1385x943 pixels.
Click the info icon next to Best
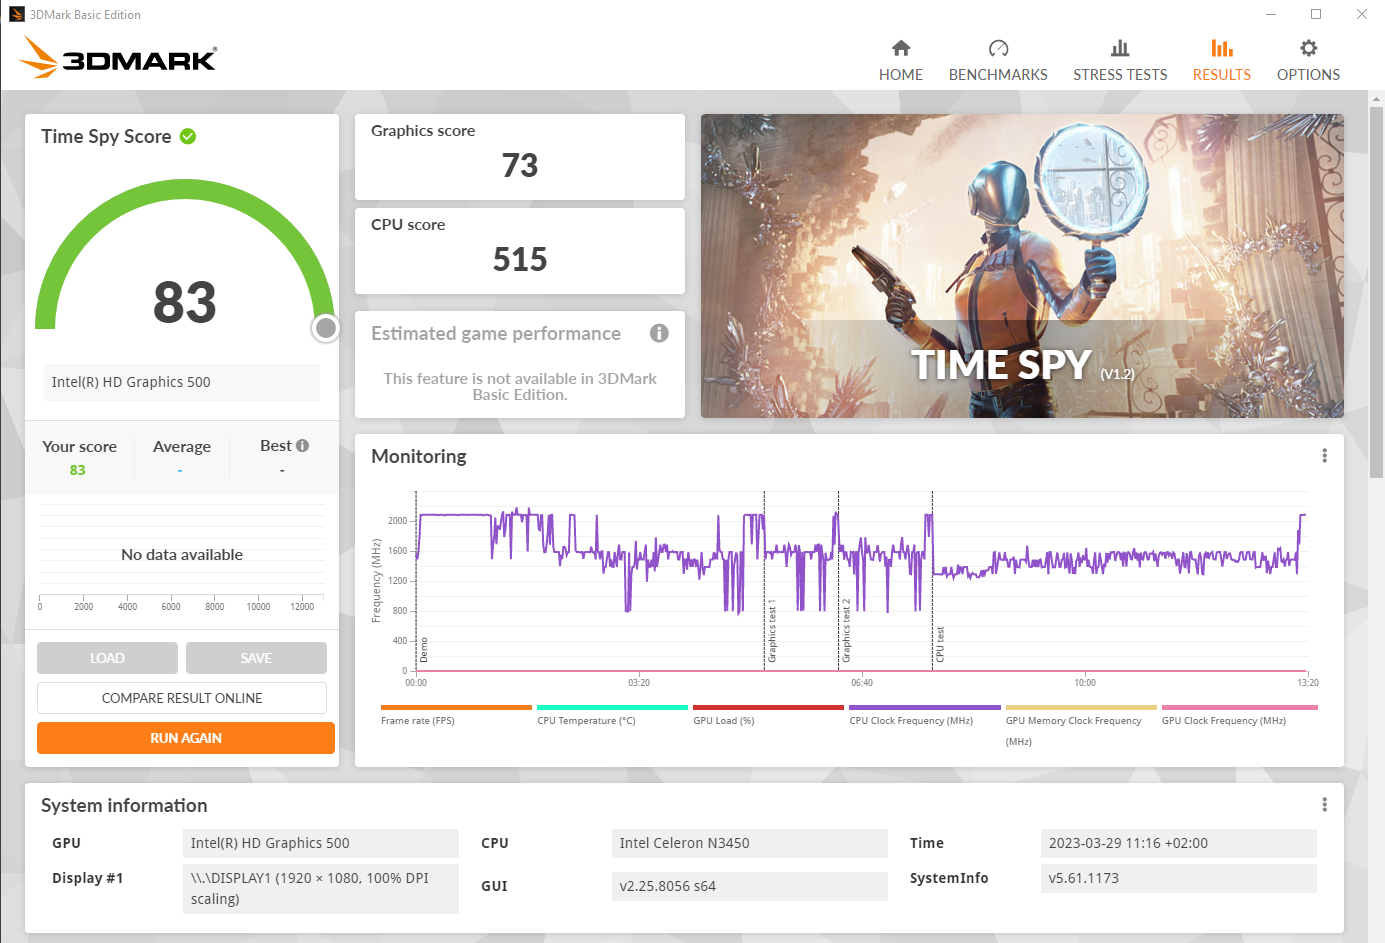(302, 446)
